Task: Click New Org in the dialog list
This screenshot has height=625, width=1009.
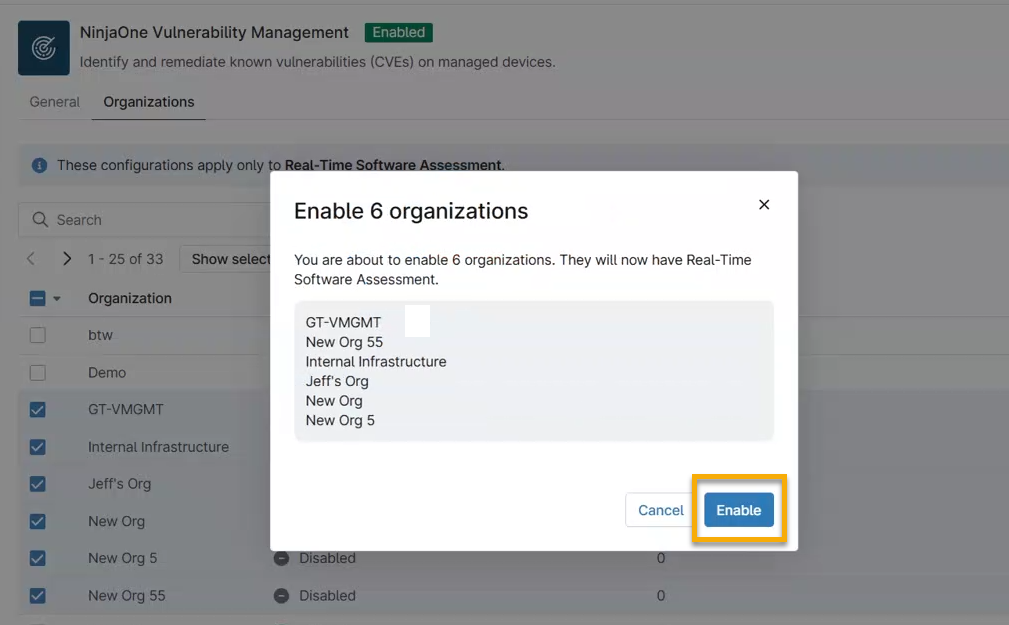Action: point(334,401)
